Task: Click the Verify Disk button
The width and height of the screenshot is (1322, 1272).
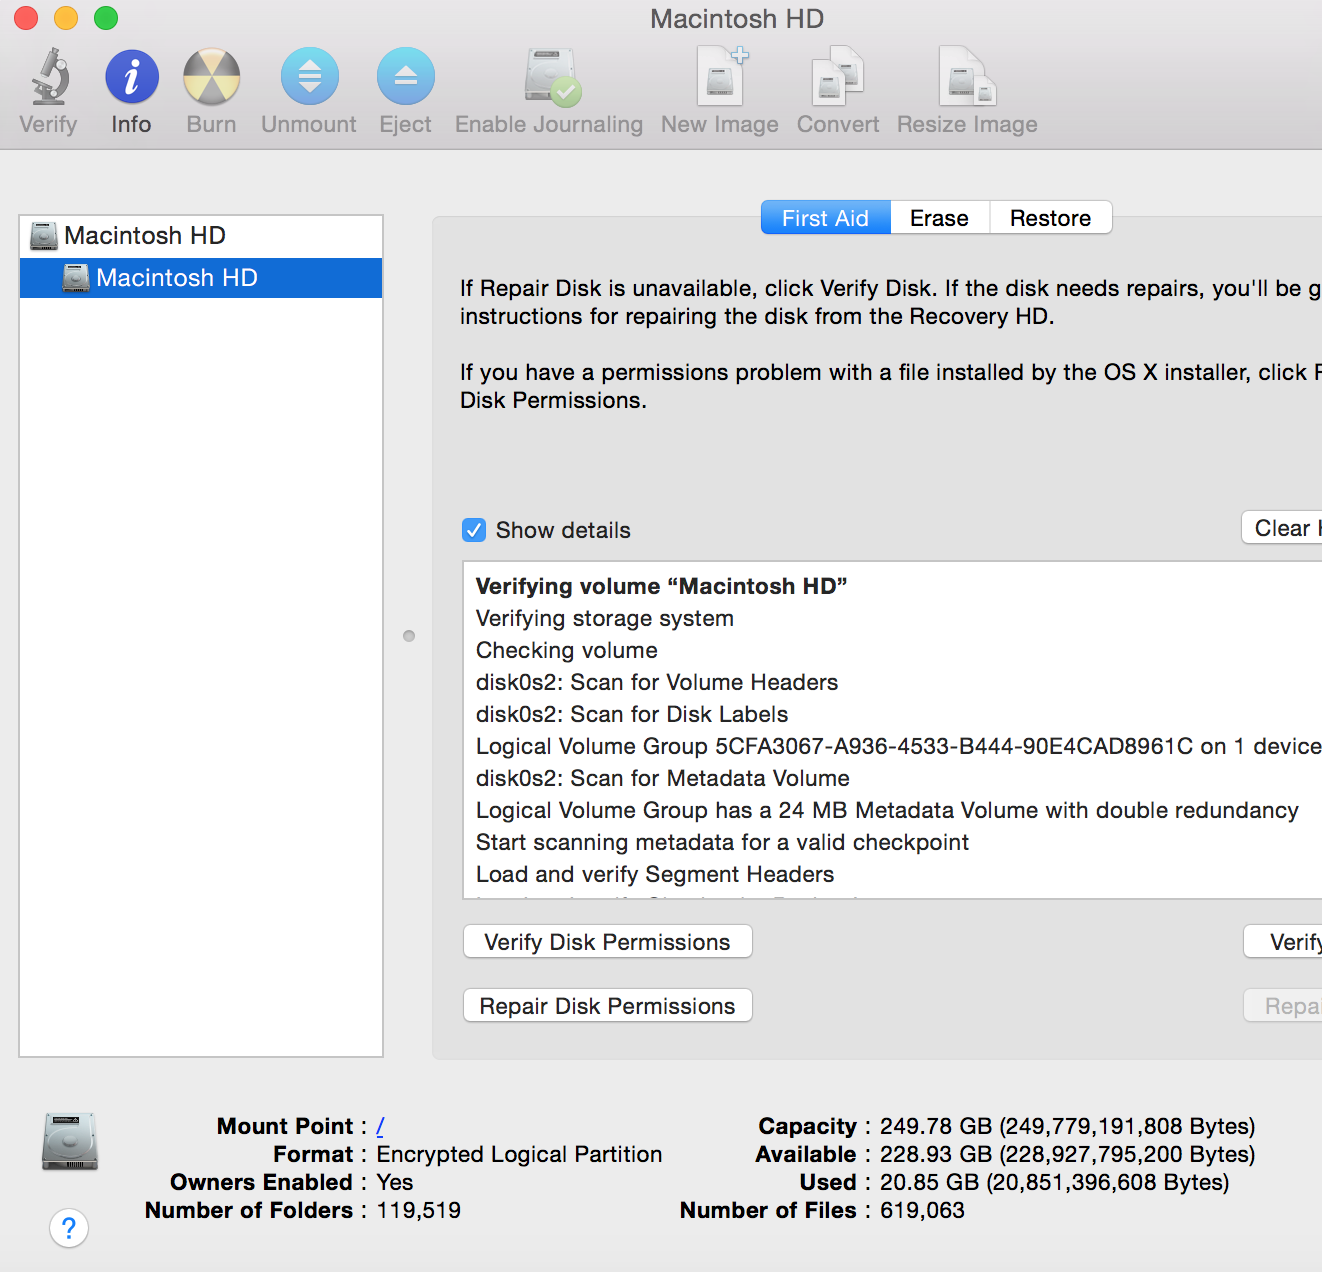Action: tap(1284, 942)
